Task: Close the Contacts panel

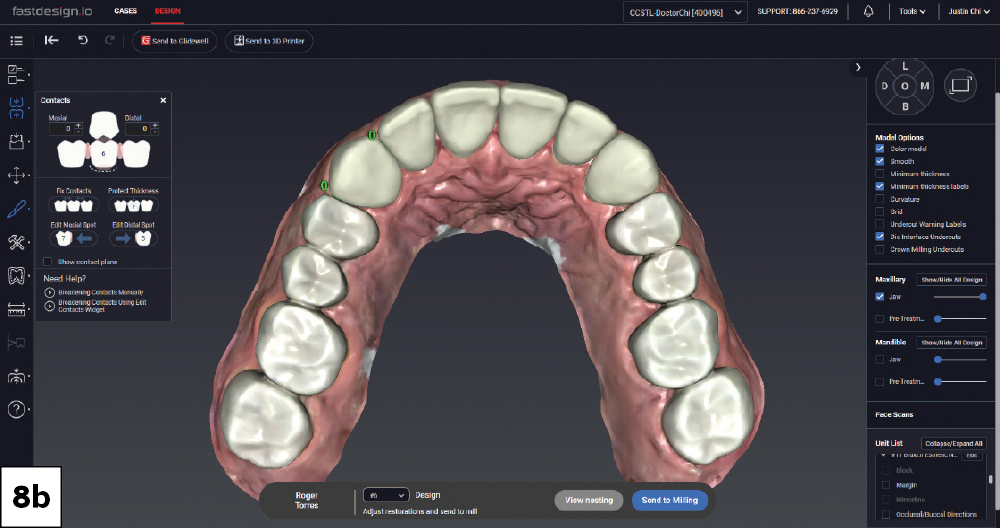Action: coord(163,100)
